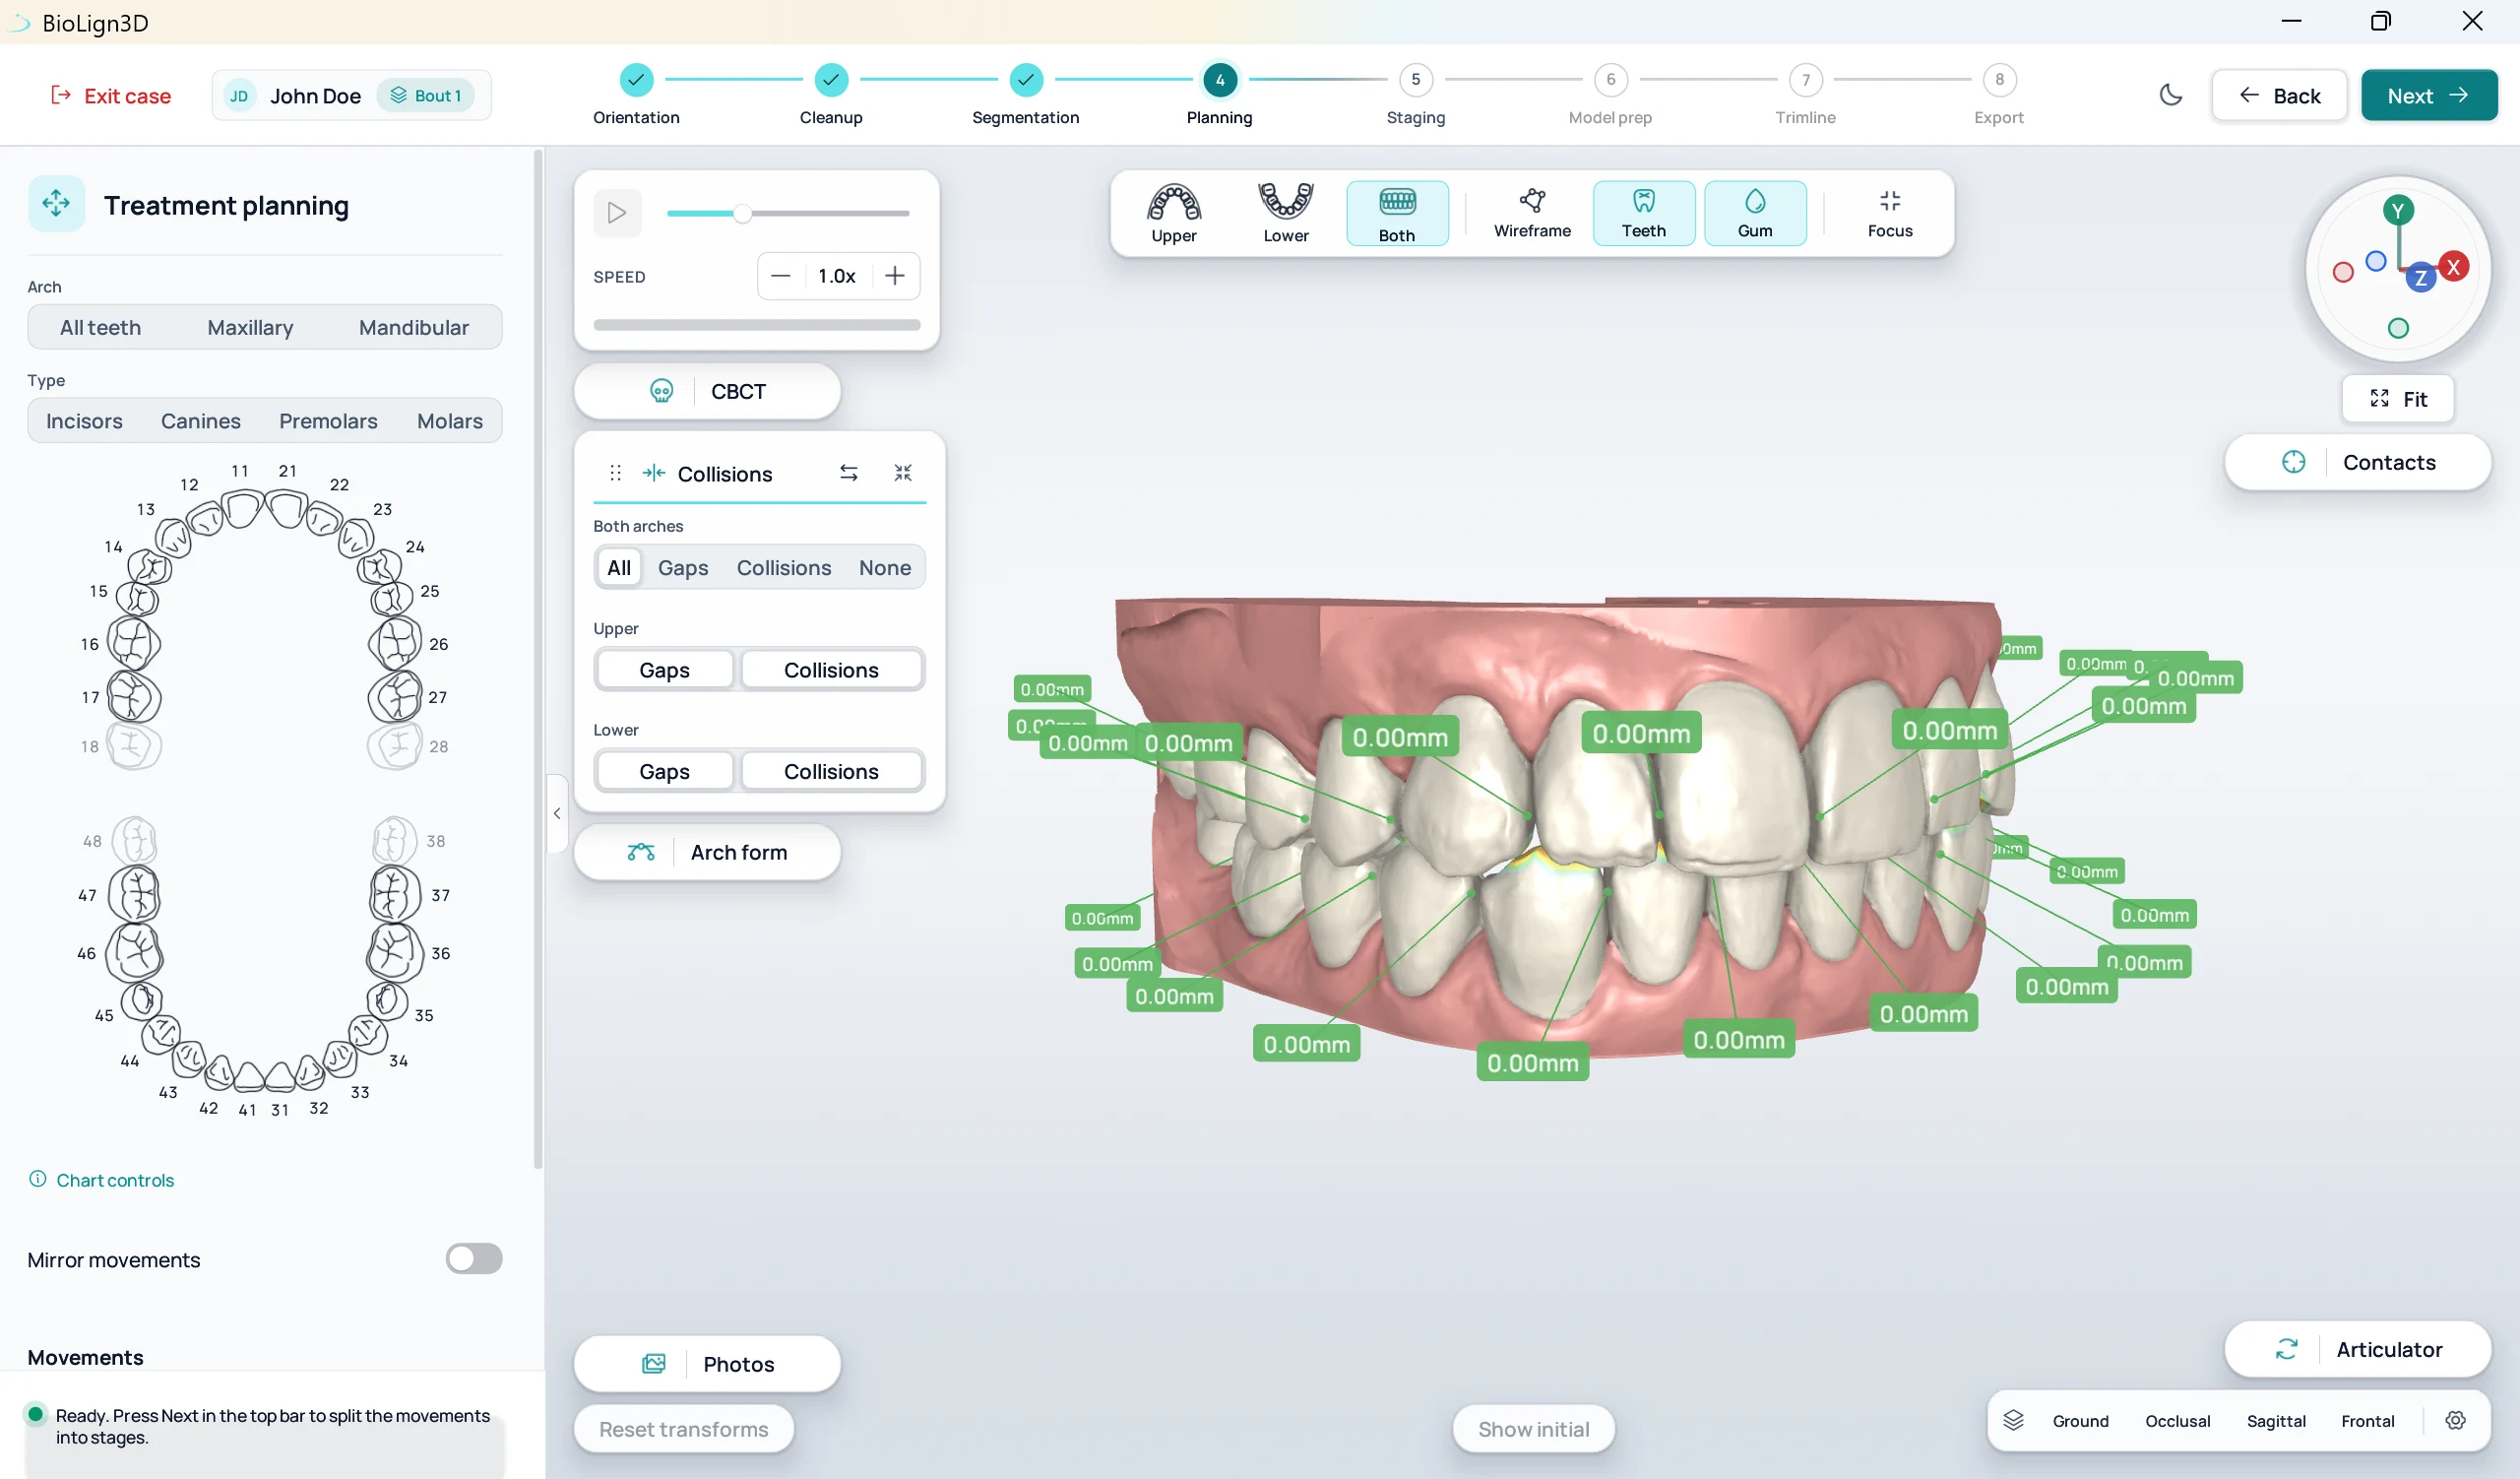Click the Z axis on orientation gizmo
This screenshot has width=2520, height=1479.
(2420, 278)
